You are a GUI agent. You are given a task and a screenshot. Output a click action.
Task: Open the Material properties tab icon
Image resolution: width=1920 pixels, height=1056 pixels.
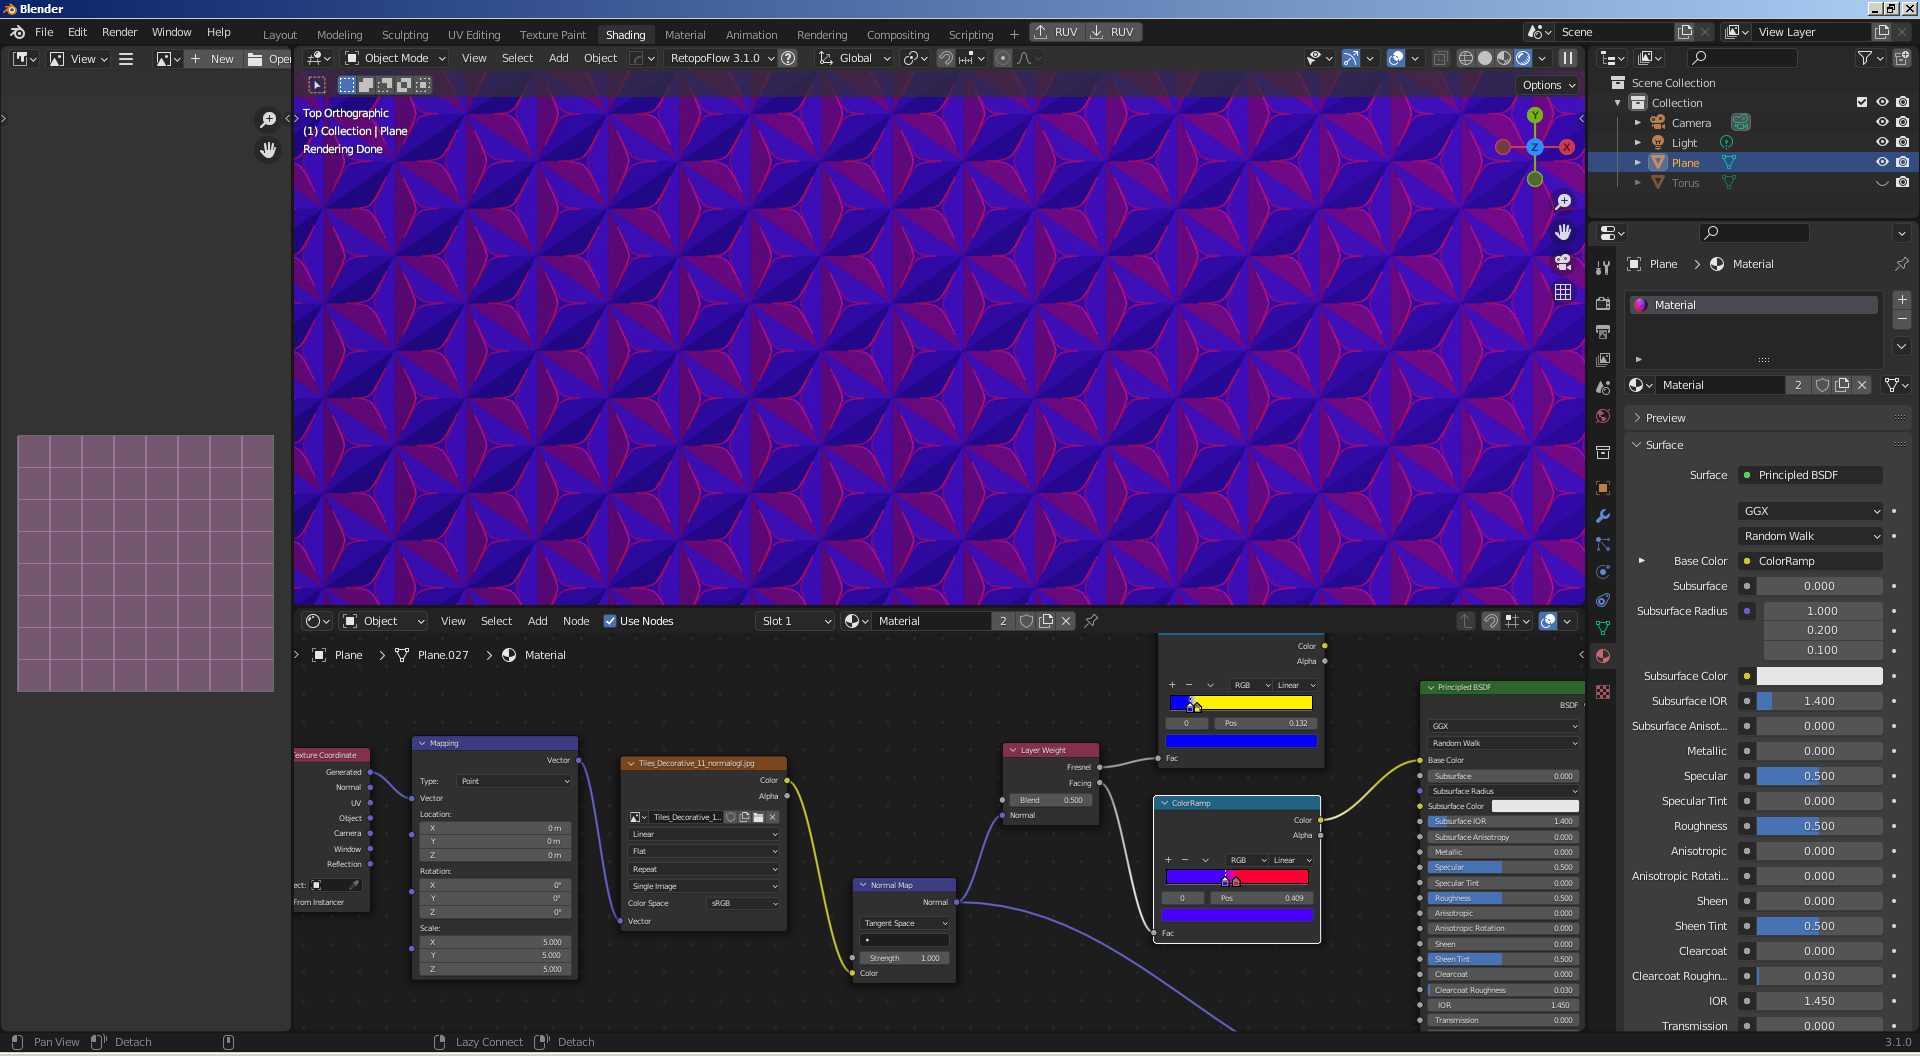(1603, 656)
